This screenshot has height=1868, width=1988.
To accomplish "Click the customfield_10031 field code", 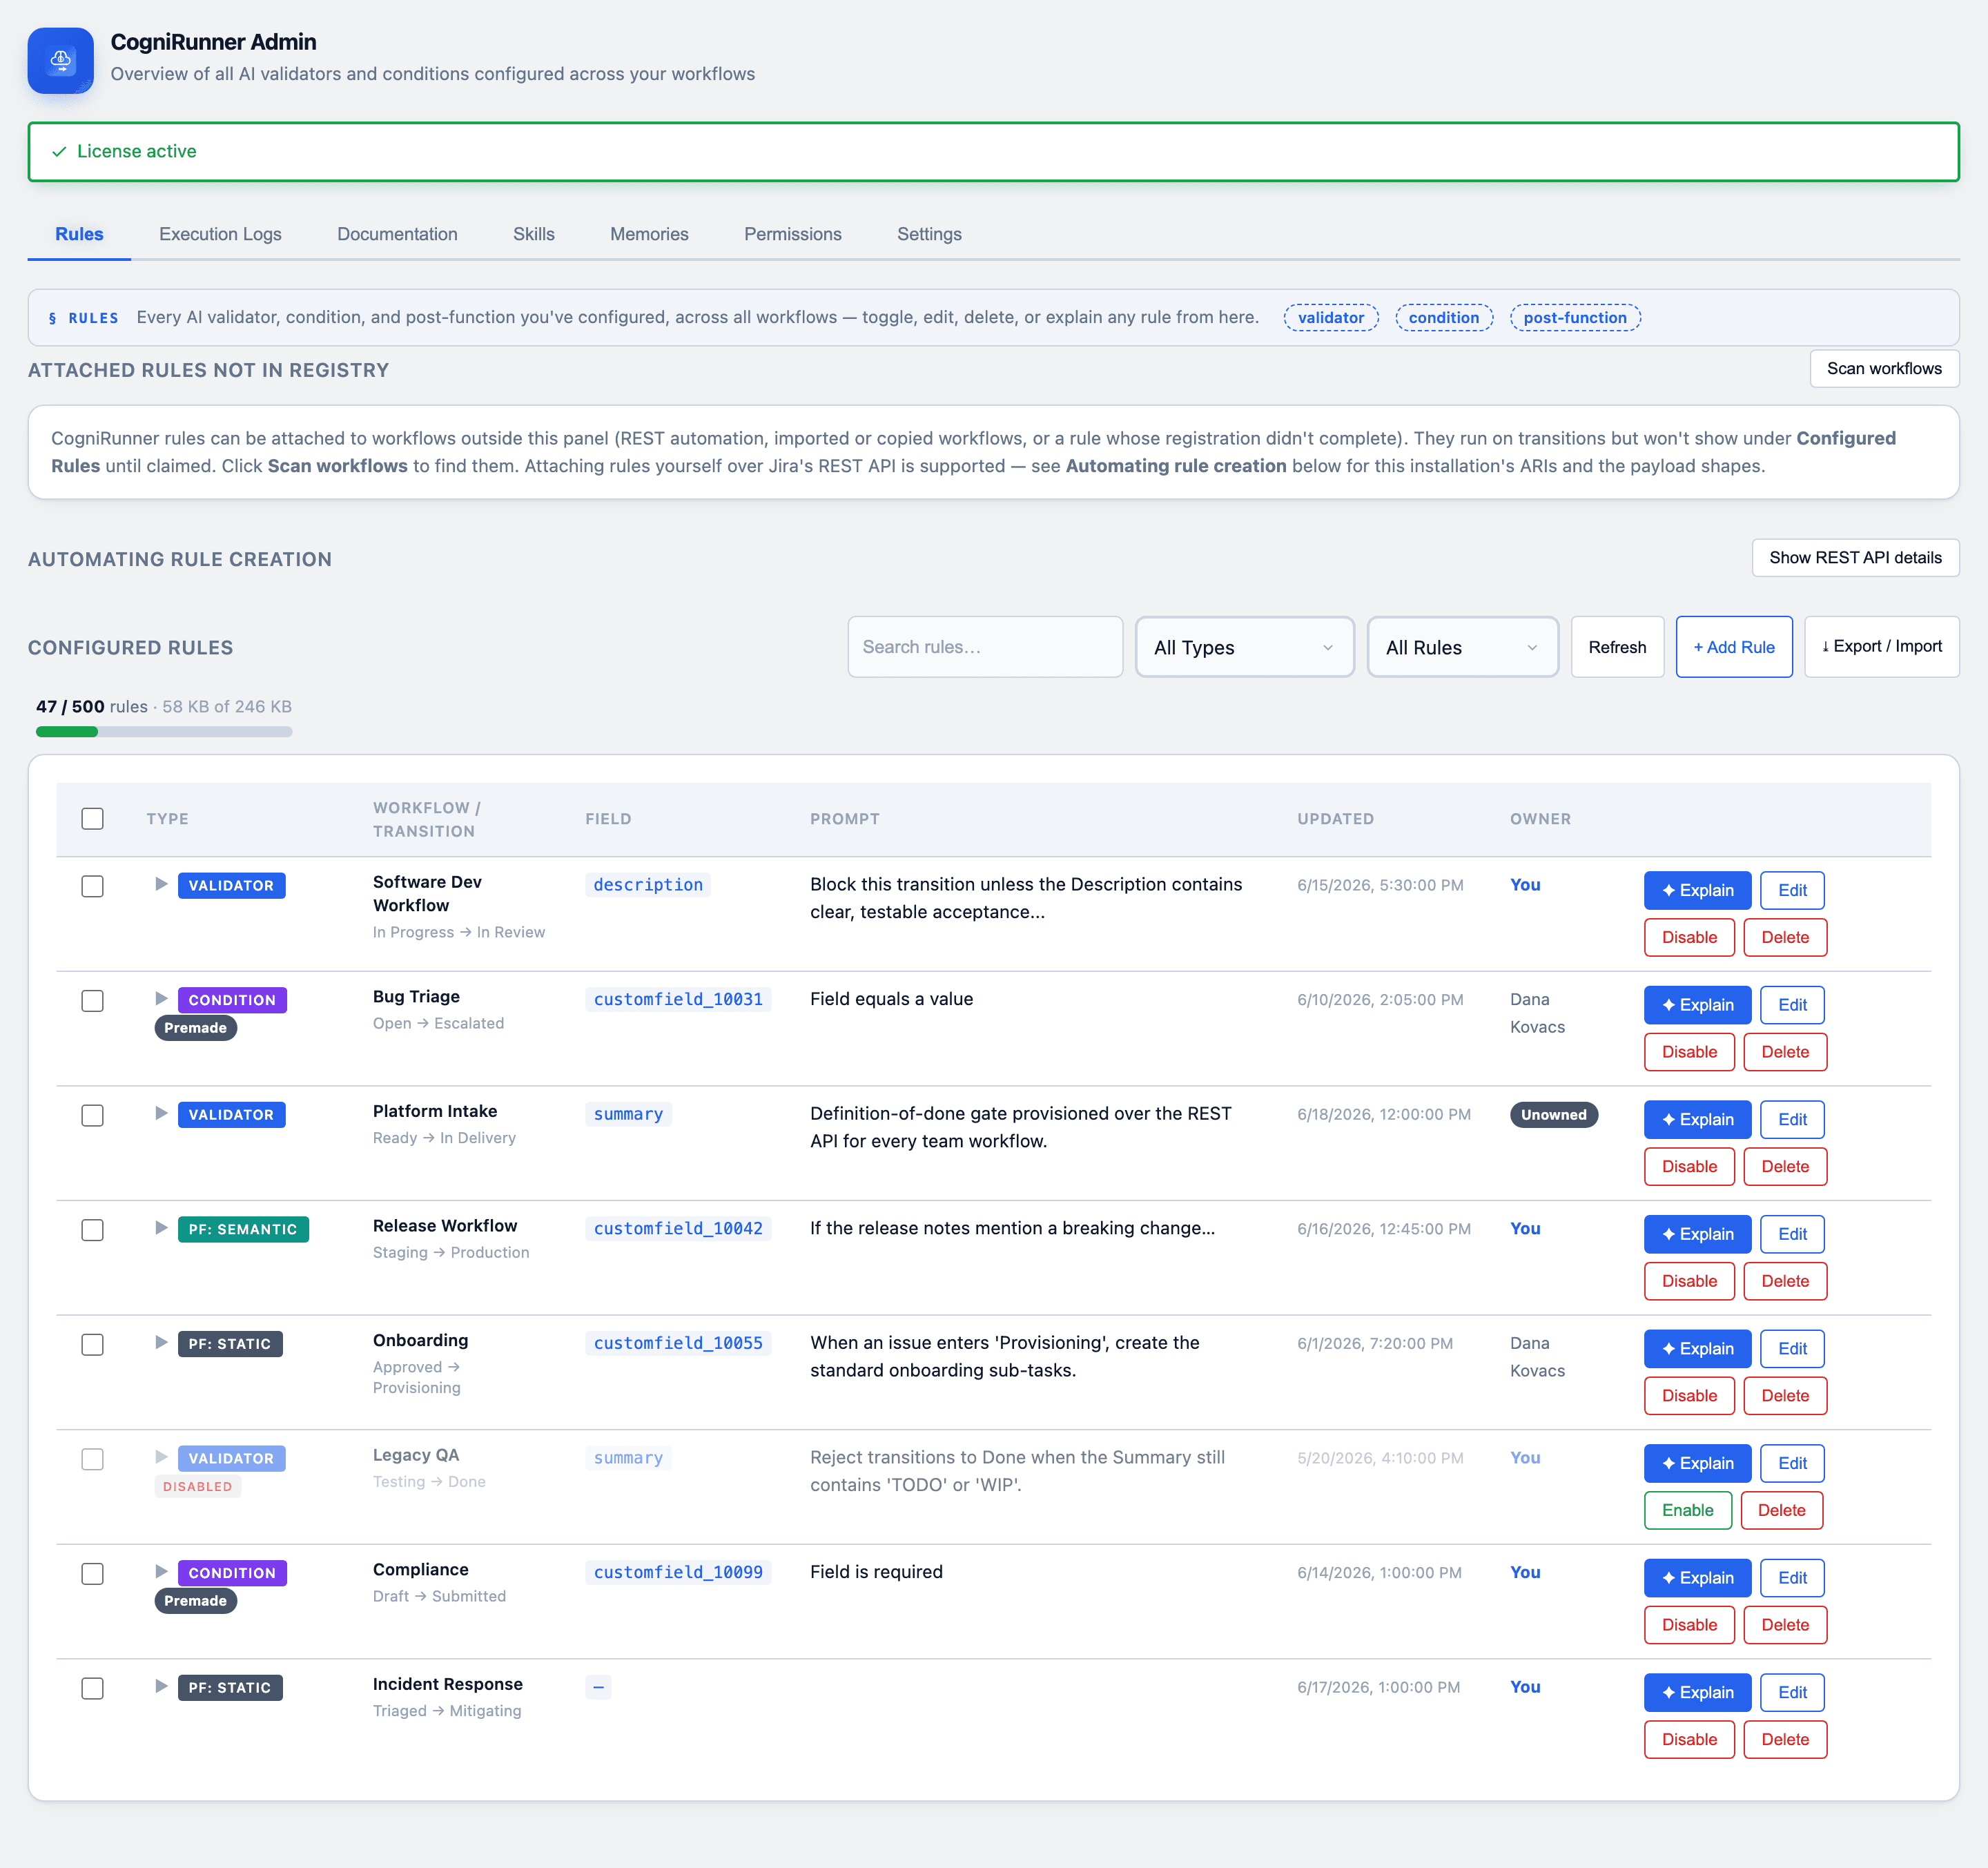I will (678, 999).
